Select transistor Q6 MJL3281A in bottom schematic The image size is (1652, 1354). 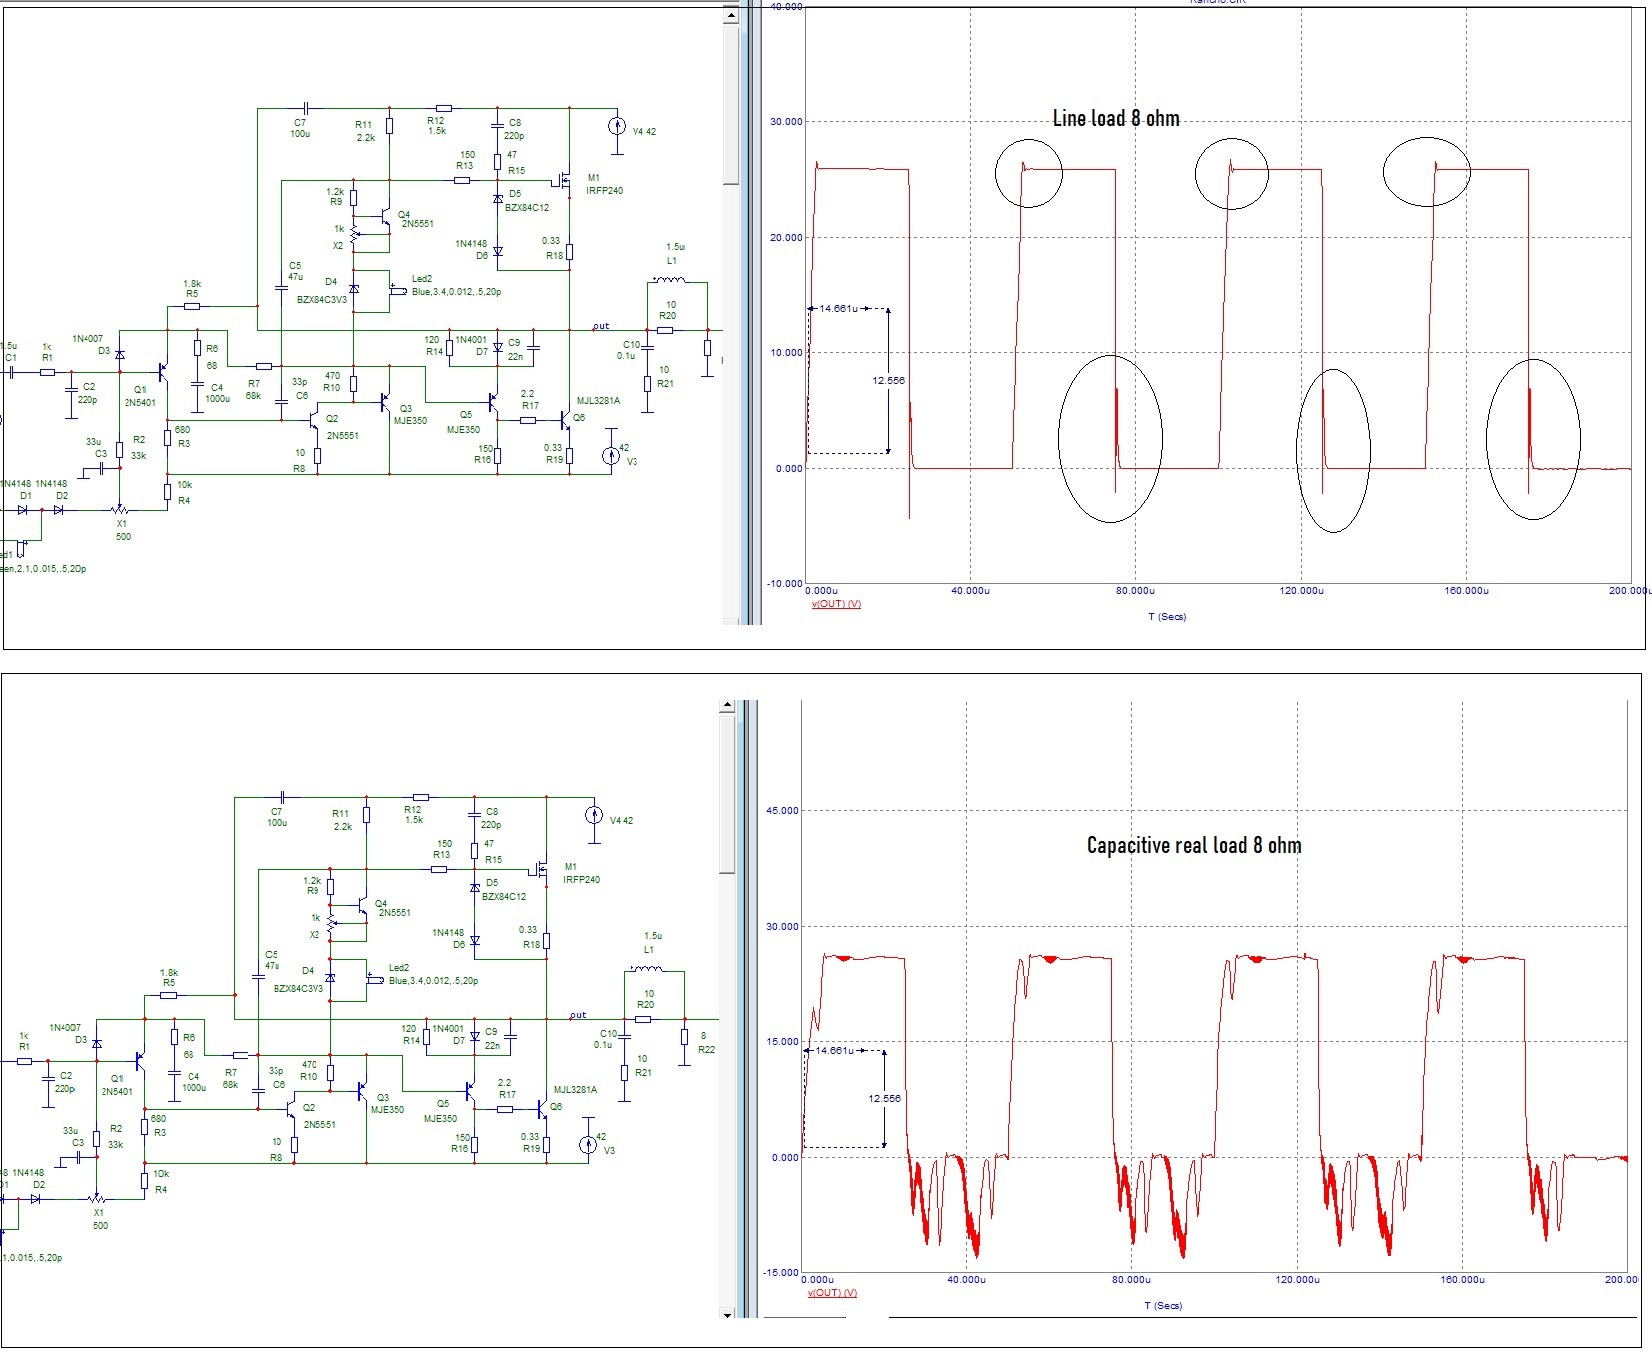[x=542, y=1109]
